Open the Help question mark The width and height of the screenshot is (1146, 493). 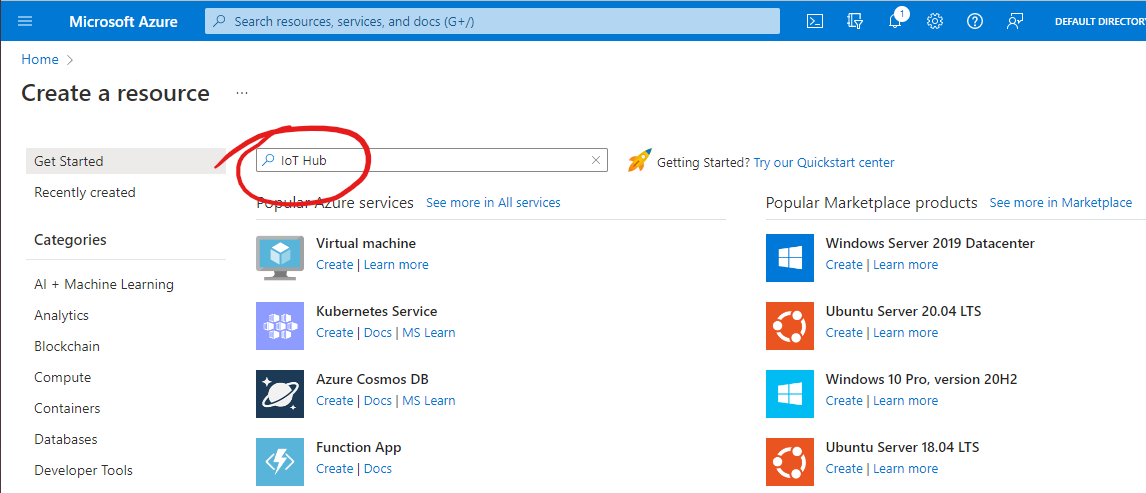(x=974, y=21)
